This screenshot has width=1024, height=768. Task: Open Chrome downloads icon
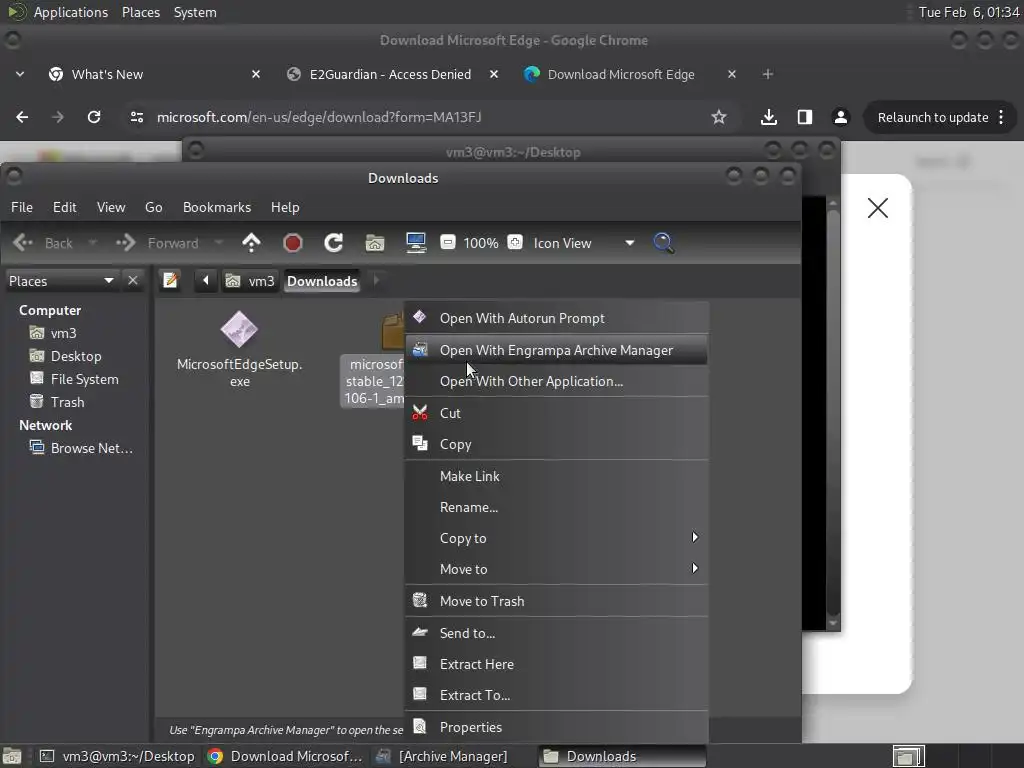click(769, 117)
